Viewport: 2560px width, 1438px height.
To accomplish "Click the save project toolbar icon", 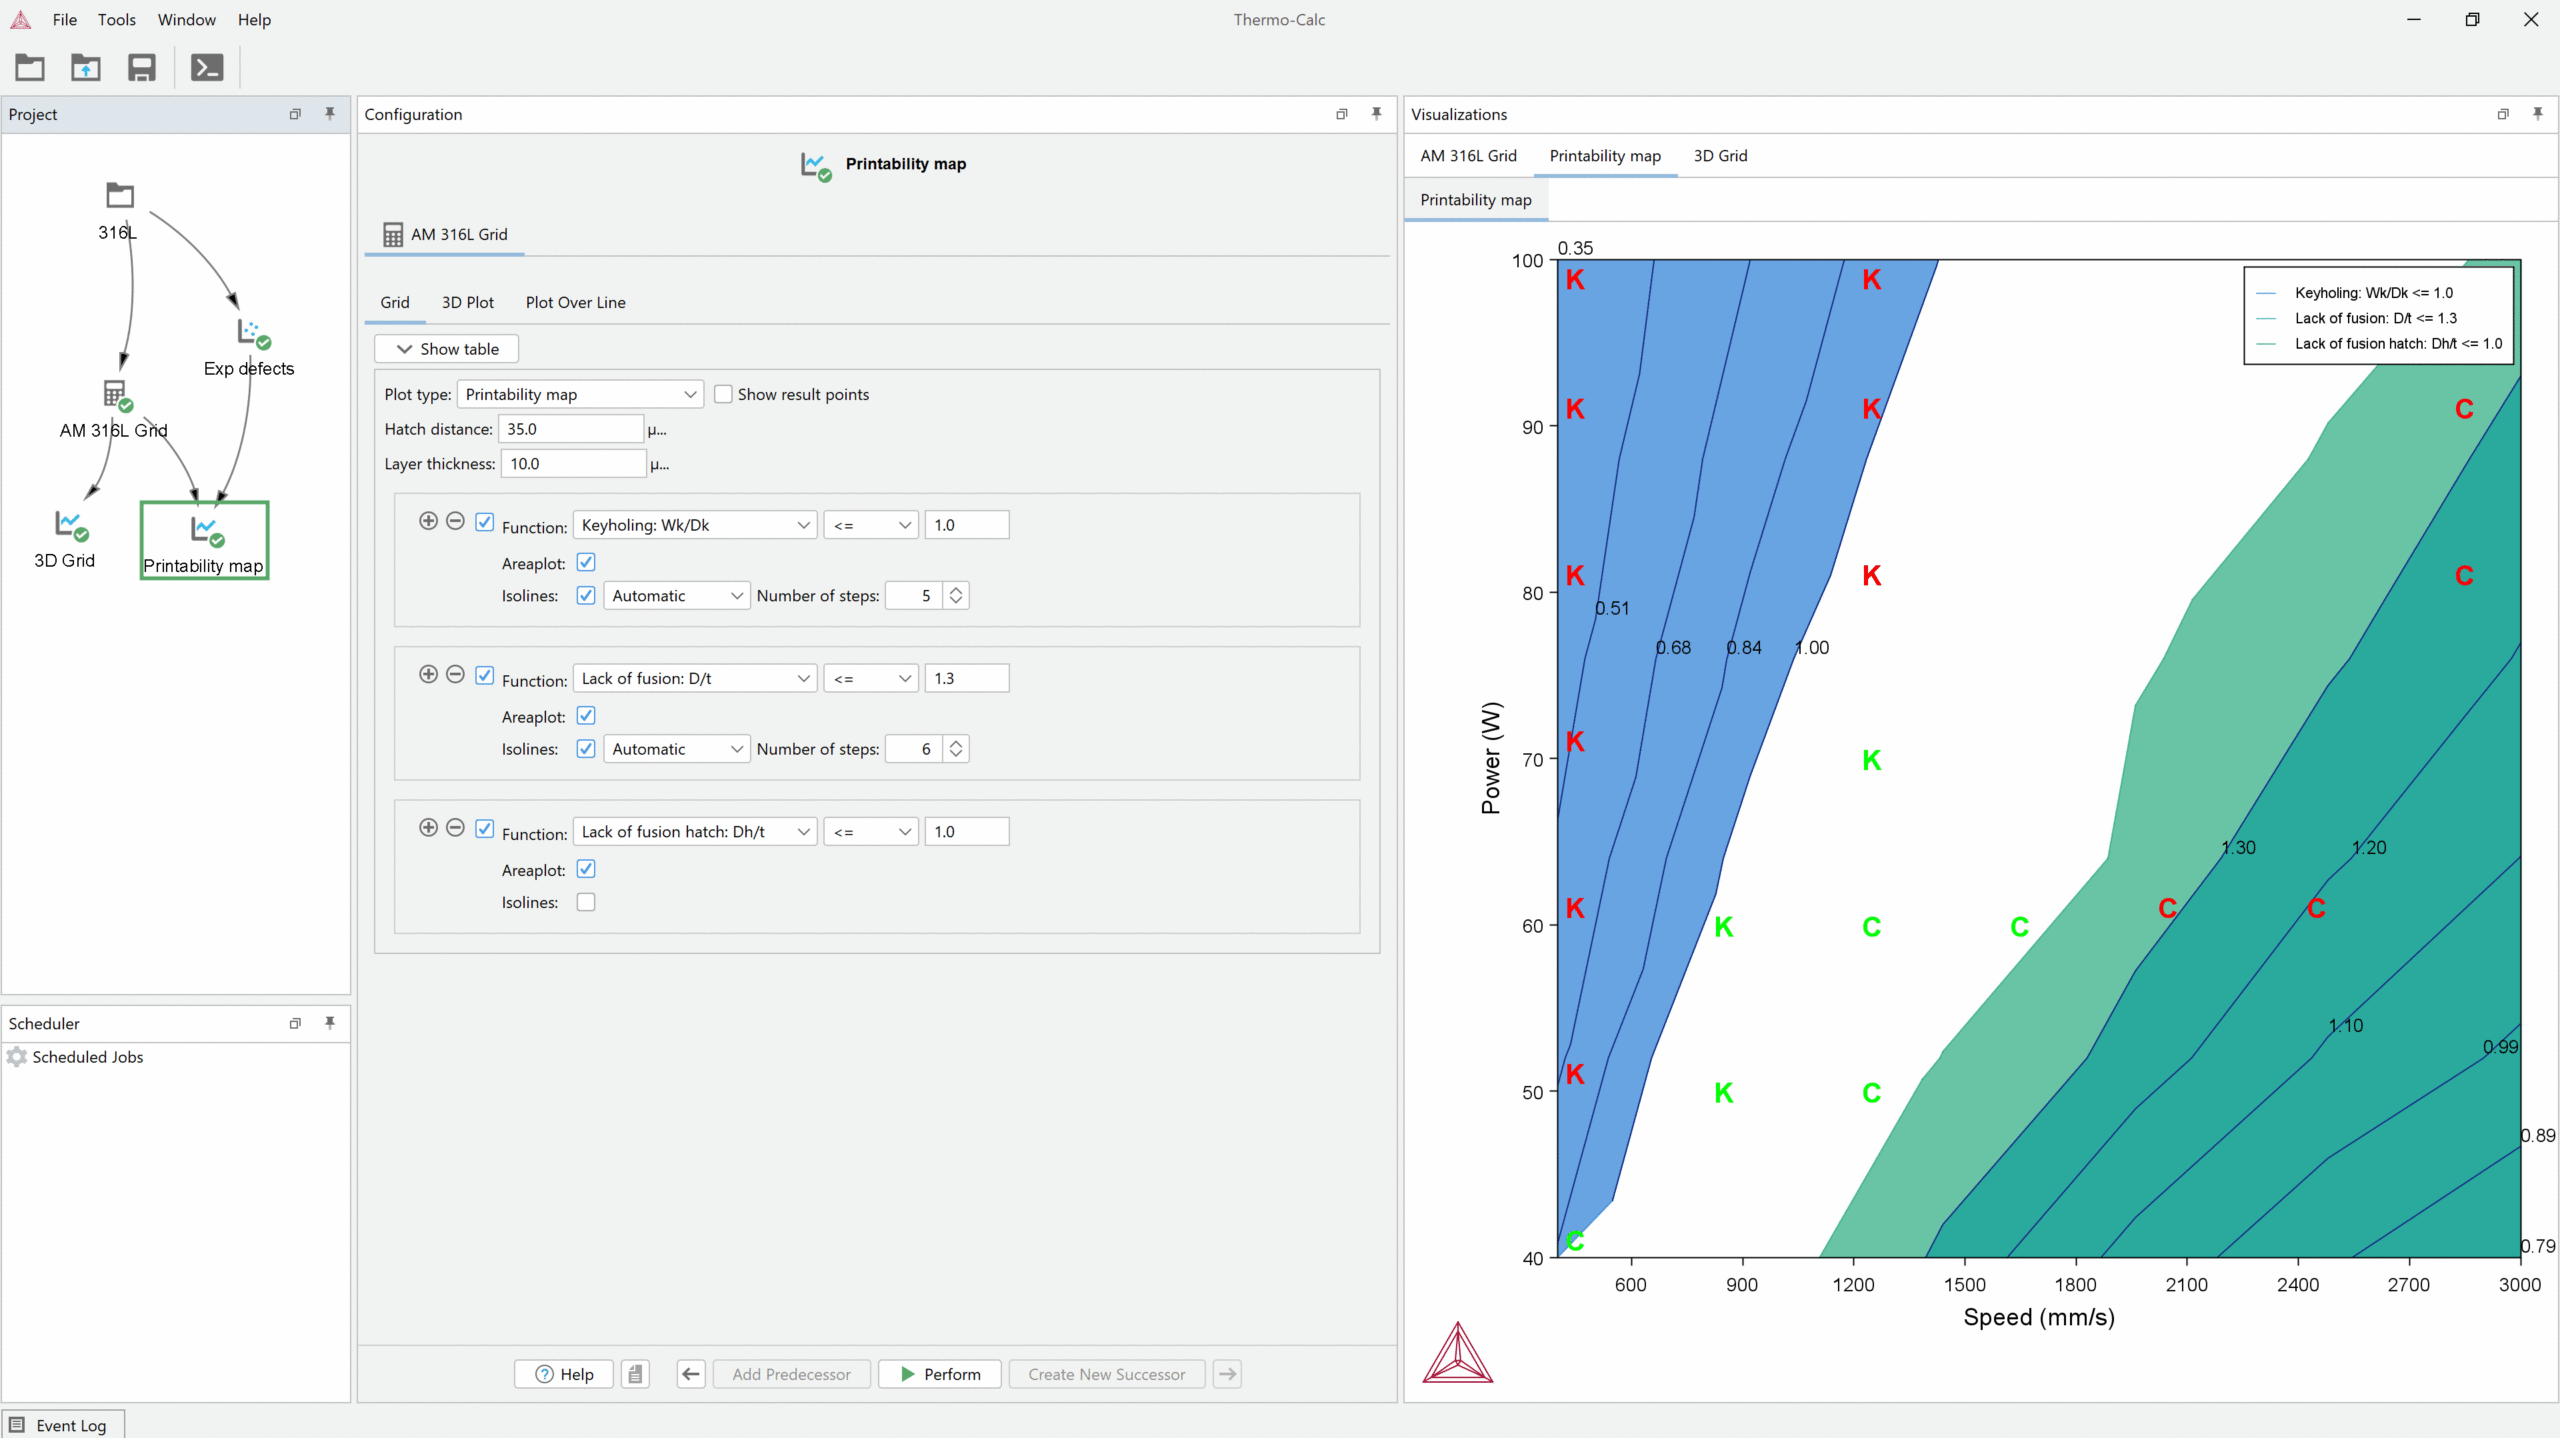I will (x=141, y=68).
